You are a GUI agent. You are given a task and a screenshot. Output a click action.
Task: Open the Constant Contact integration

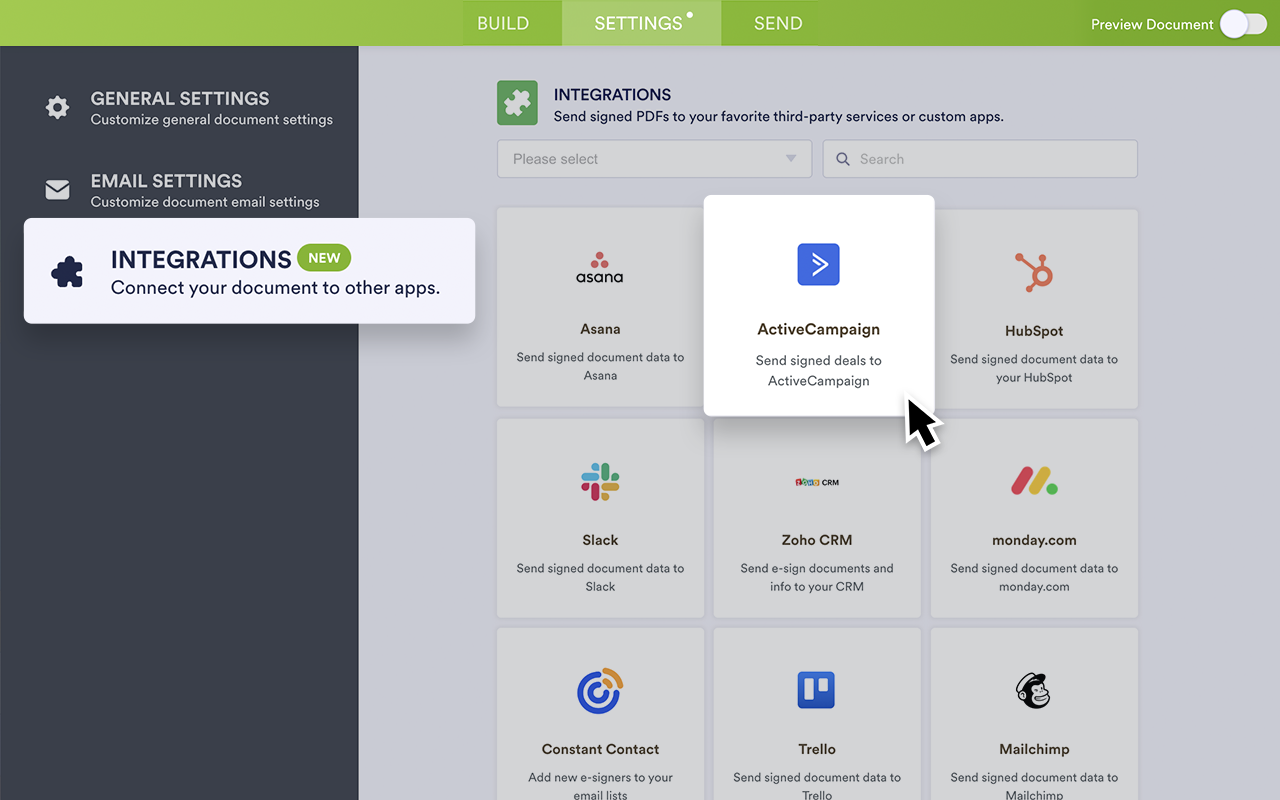(x=599, y=690)
